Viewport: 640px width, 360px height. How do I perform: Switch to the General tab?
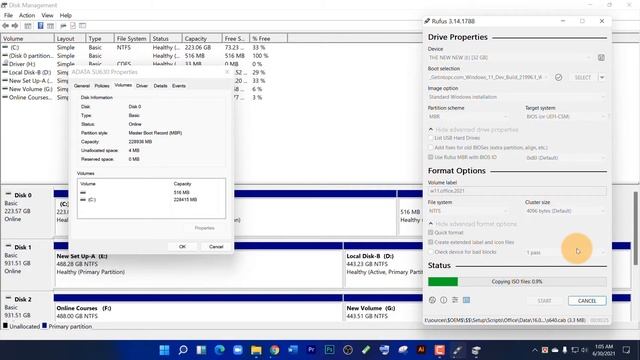(82, 86)
